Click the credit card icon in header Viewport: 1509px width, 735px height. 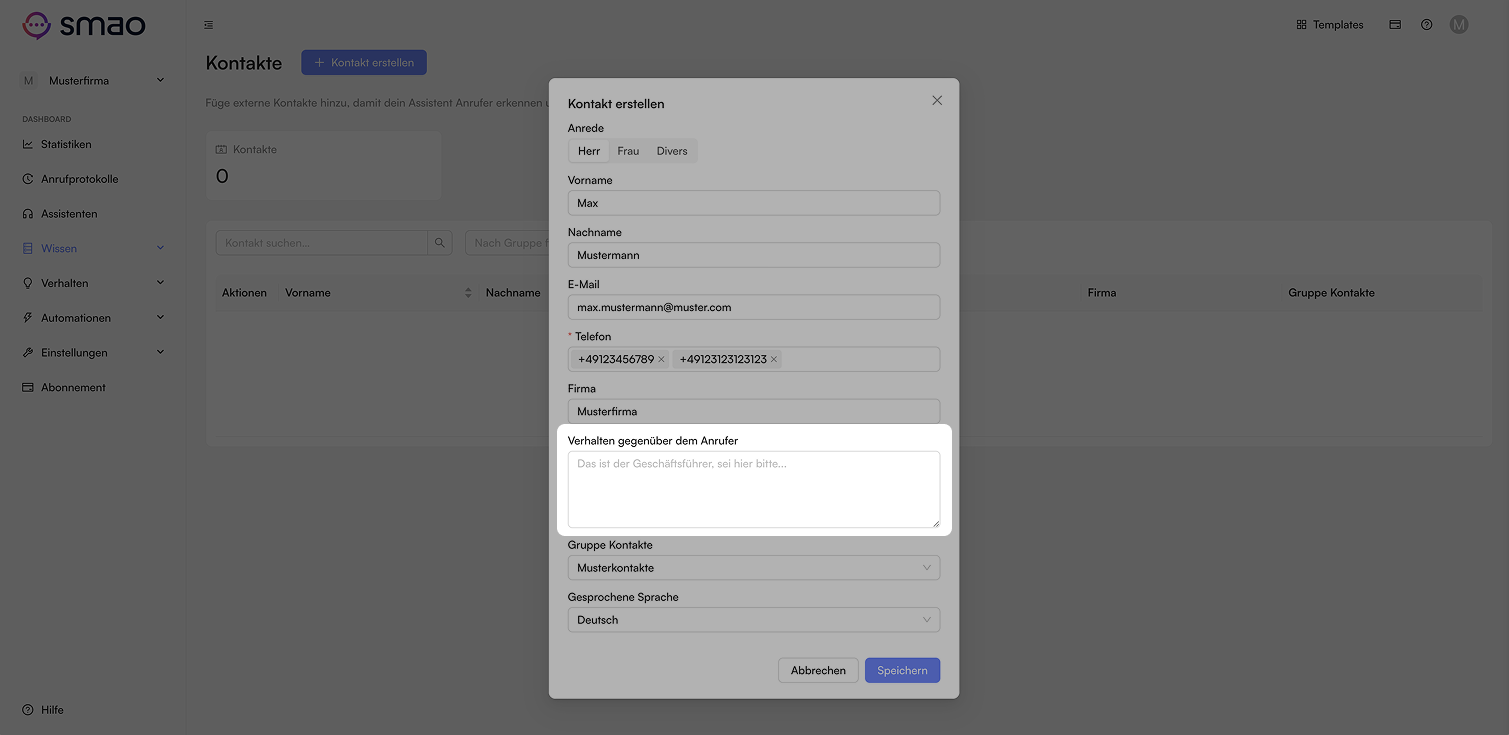pos(1395,25)
